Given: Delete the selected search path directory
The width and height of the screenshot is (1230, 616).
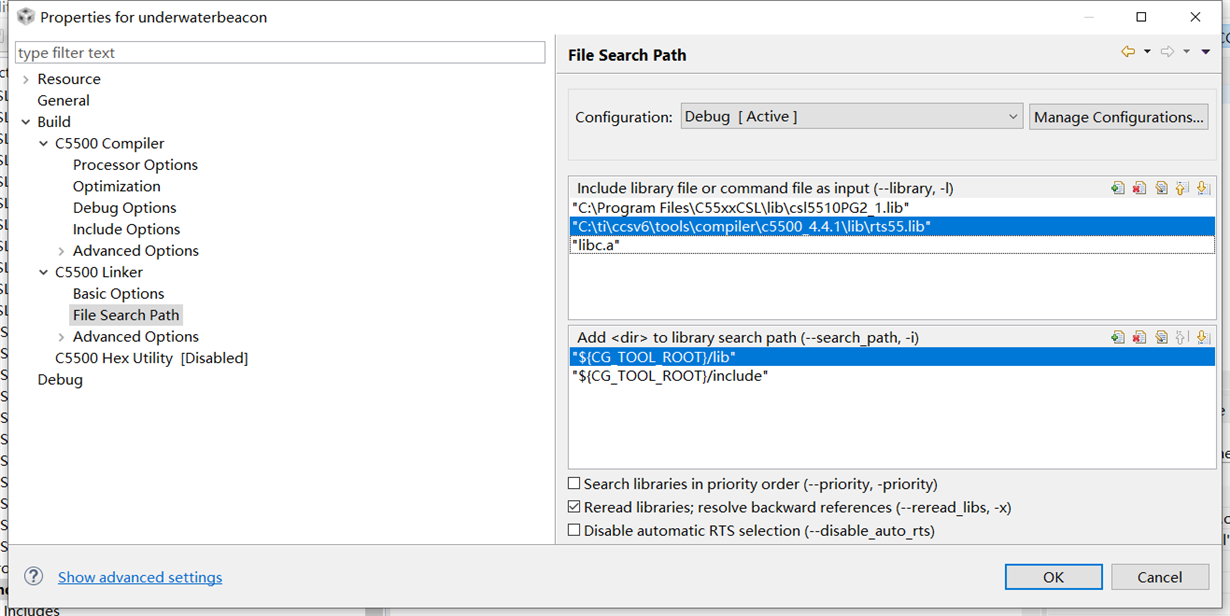Looking at the screenshot, I should click(1139, 338).
